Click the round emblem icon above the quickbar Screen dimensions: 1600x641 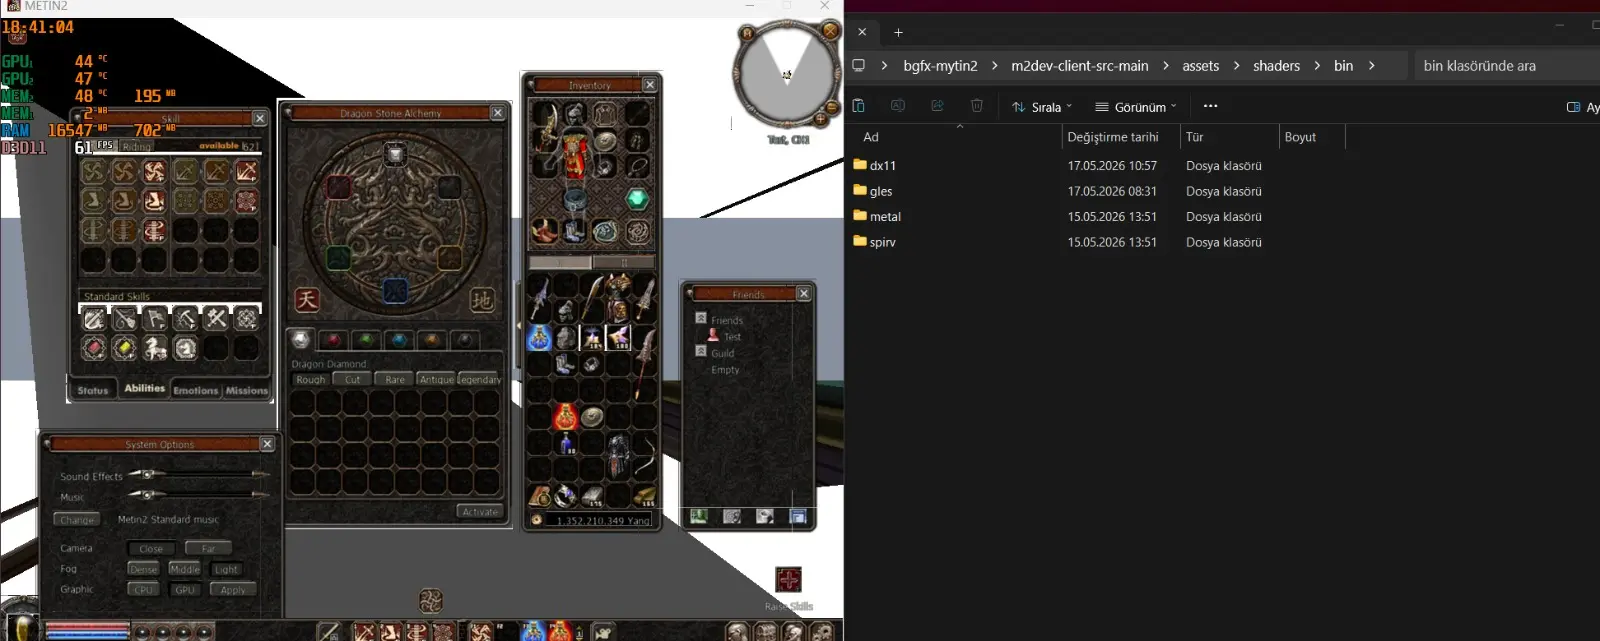(x=431, y=600)
